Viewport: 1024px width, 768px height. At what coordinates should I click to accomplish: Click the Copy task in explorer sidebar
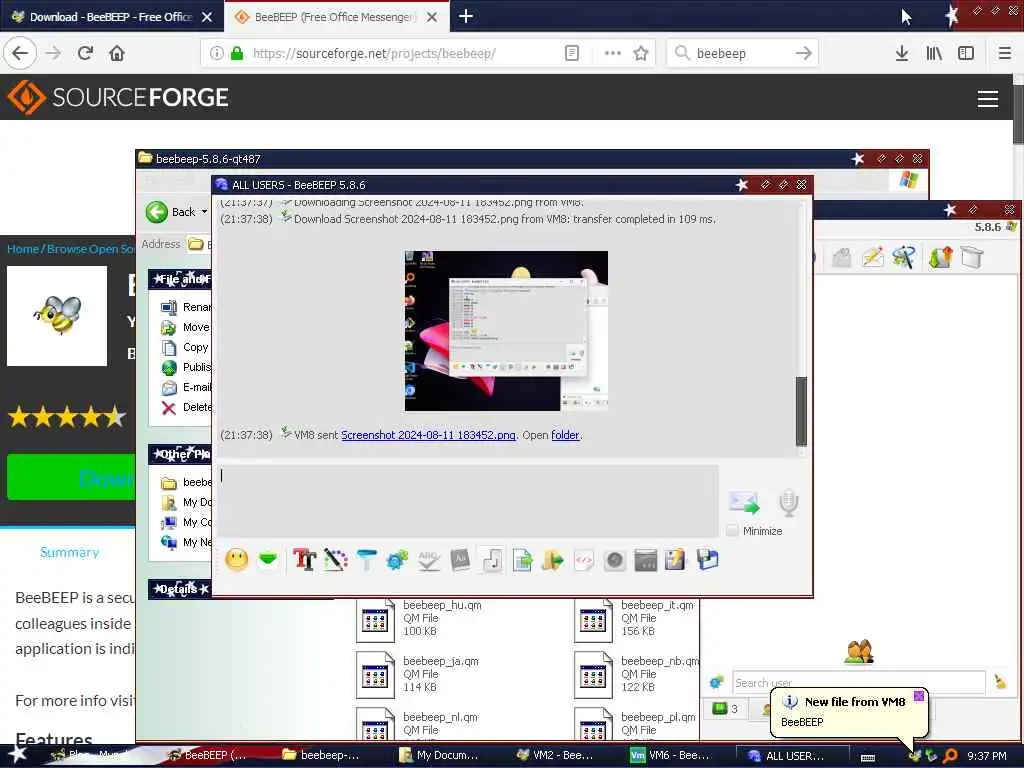click(x=185, y=347)
